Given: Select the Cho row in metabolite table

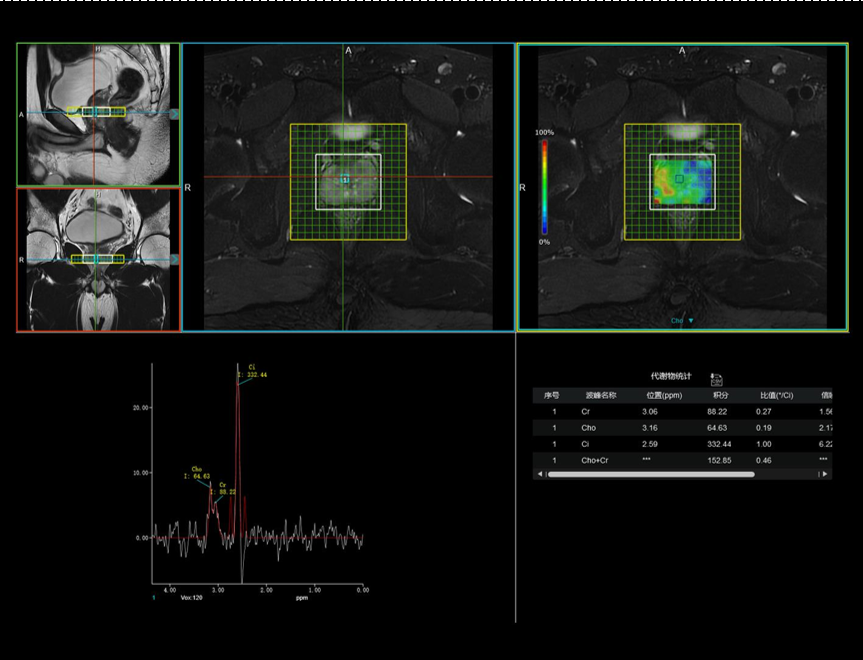Looking at the screenshot, I should tap(680, 427).
